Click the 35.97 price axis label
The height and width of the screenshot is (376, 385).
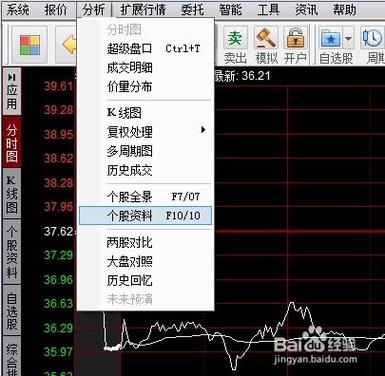(x=58, y=352)
